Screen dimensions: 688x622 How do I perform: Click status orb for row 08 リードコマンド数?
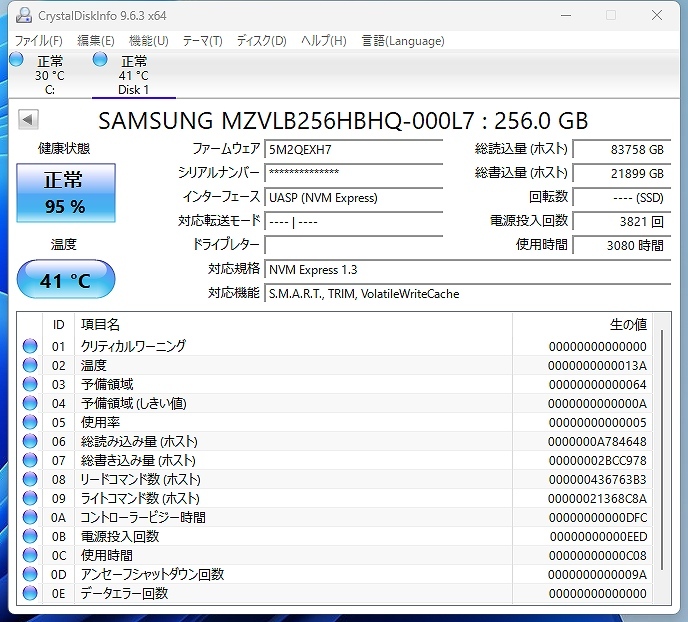(x=30, y=479)
